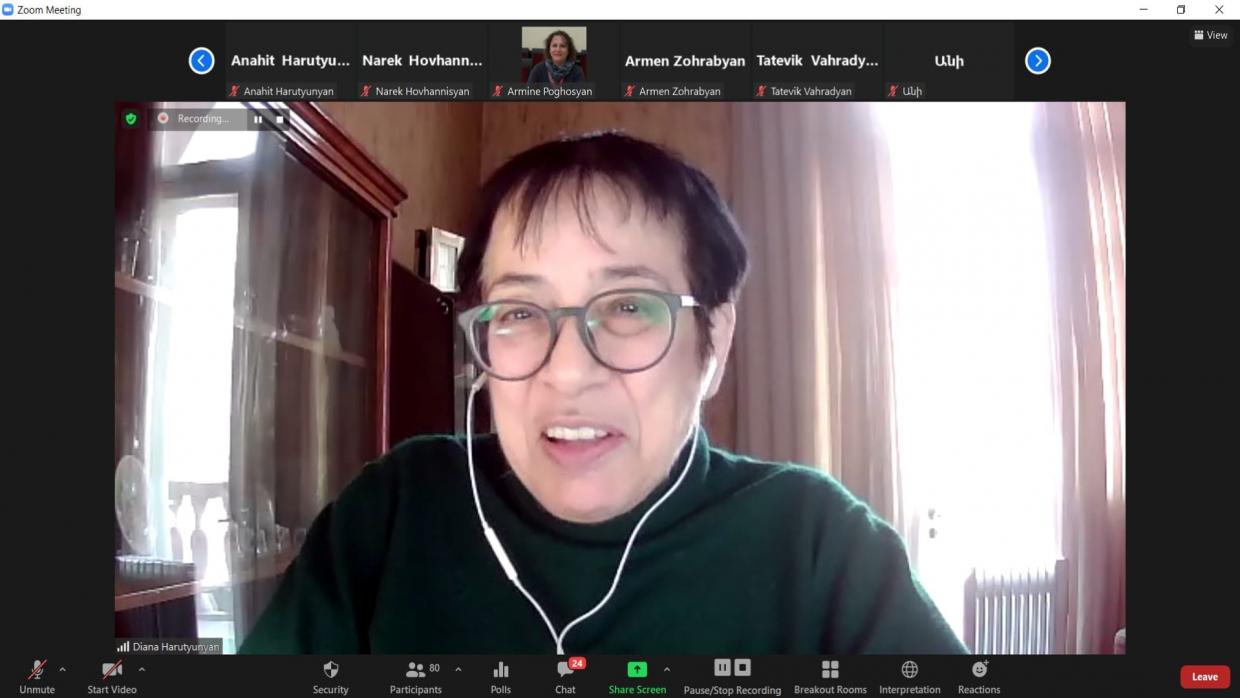The width and height of the screenshot is (1240, 698).
Task: Click the red Leave button
Action: tap(1205, 677)
